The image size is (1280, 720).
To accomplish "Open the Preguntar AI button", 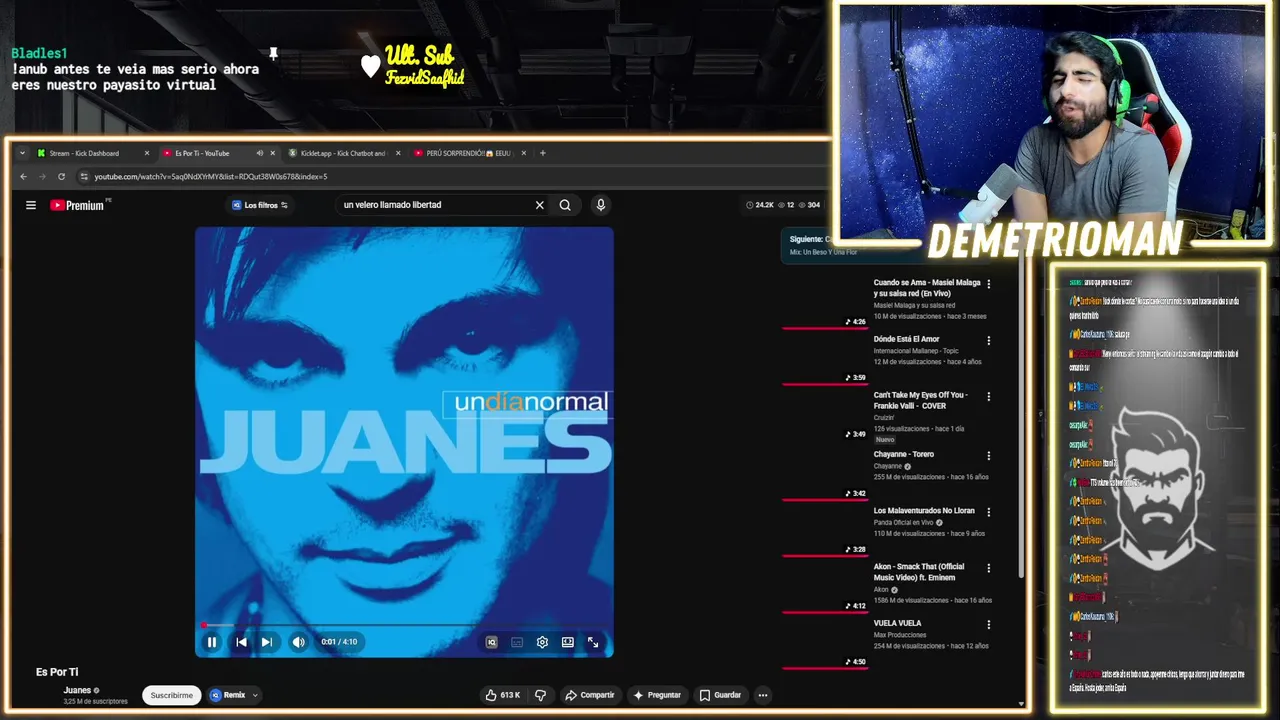I will 657,695.
